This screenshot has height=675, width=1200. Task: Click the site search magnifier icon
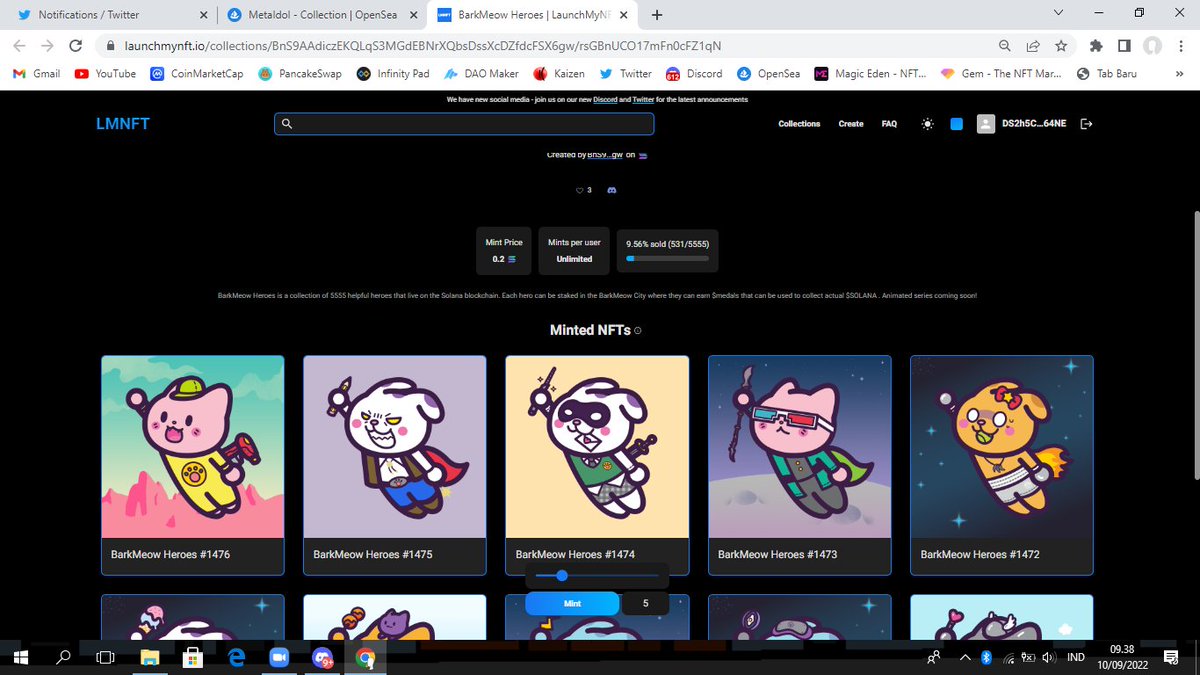point(286,124)
